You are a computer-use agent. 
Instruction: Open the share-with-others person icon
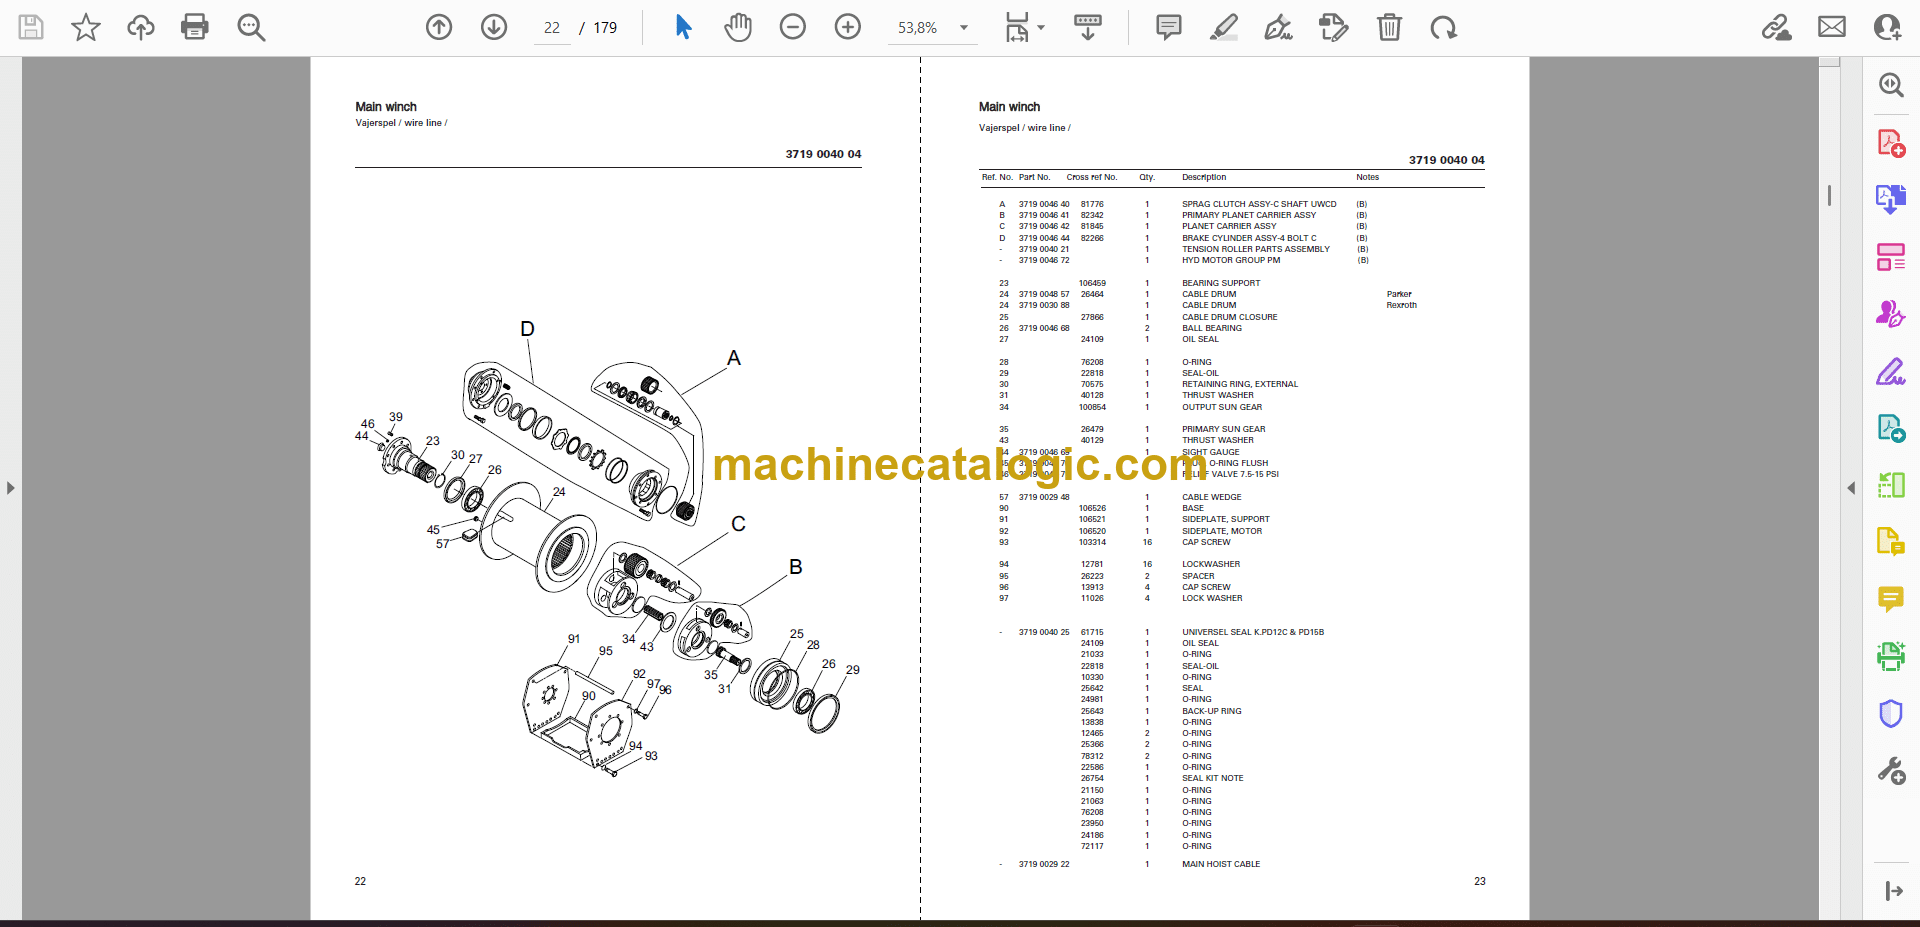1888,27
